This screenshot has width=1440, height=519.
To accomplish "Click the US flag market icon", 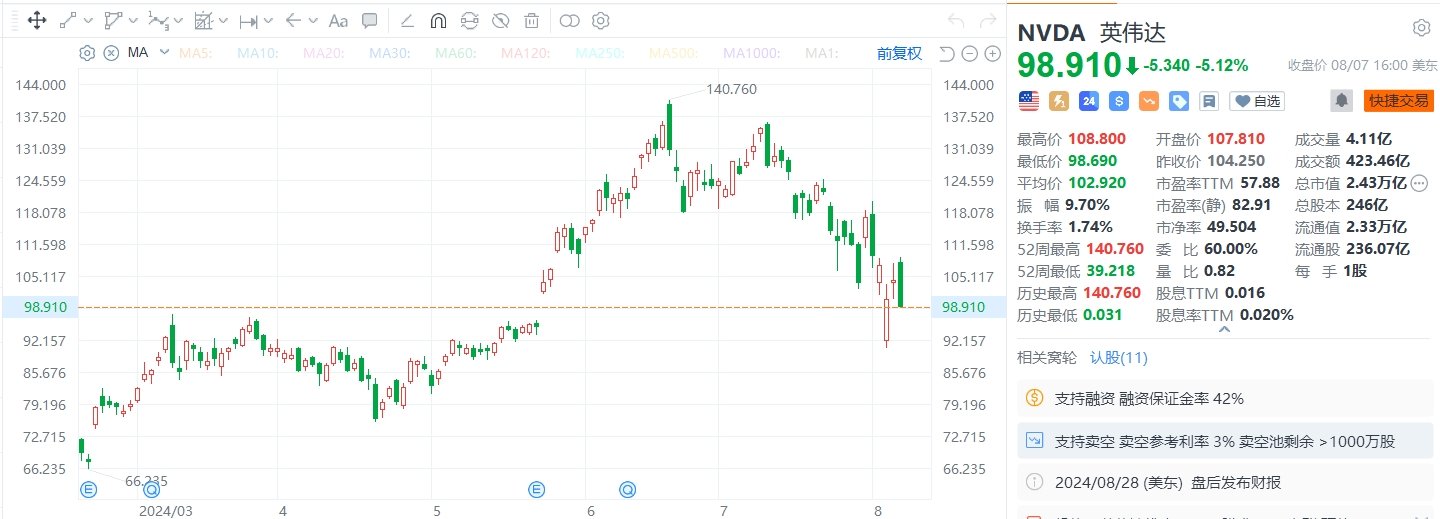I will 1028,100.
